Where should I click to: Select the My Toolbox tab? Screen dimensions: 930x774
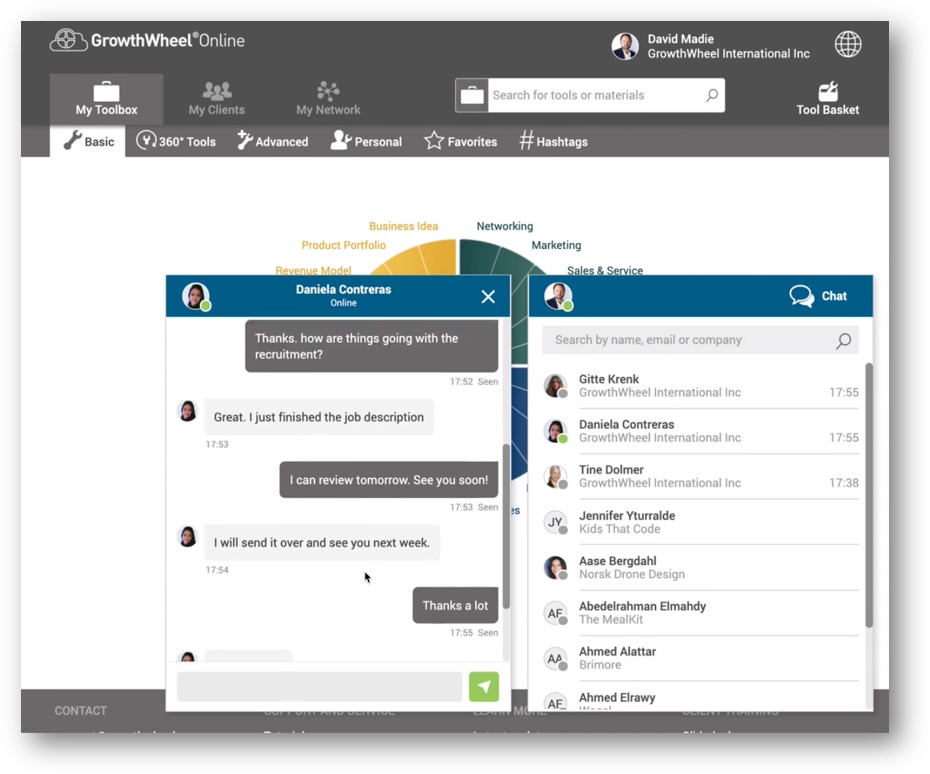(x=106, y=99)
